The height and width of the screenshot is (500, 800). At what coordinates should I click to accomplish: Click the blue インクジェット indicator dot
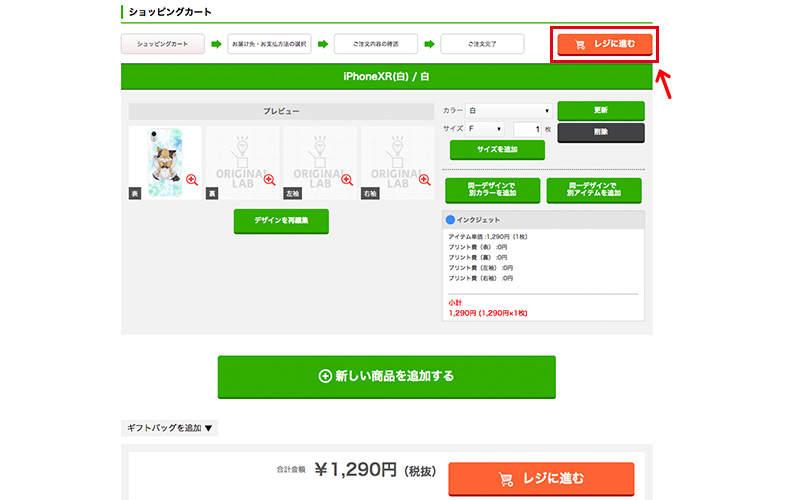451,220
